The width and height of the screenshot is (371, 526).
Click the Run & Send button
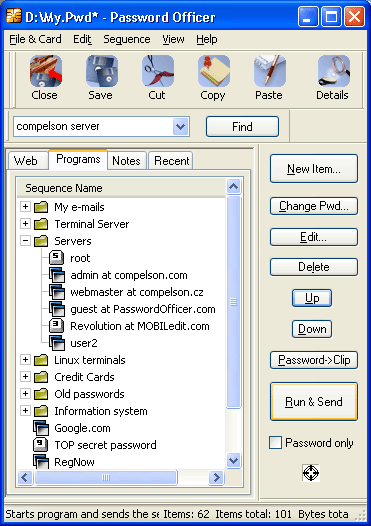click(x=314, y=401)
